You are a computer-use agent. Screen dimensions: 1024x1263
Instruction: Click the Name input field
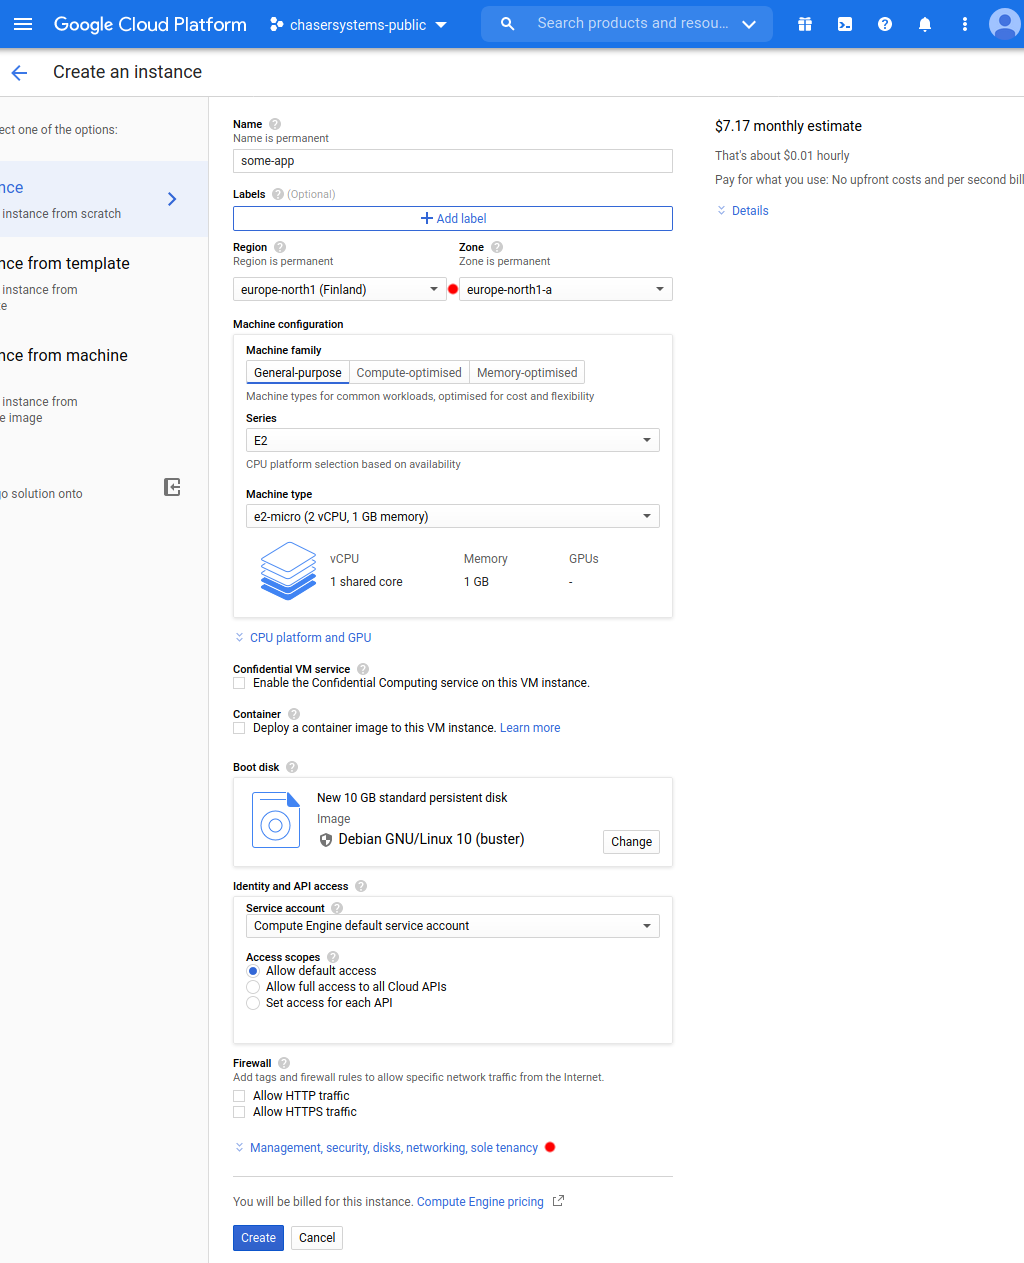click(x=453, y=160)
